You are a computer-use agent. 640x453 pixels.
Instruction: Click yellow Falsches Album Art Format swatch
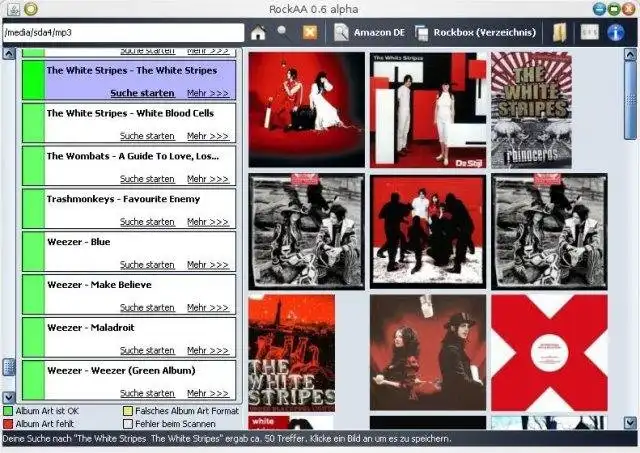click(128, 411)
